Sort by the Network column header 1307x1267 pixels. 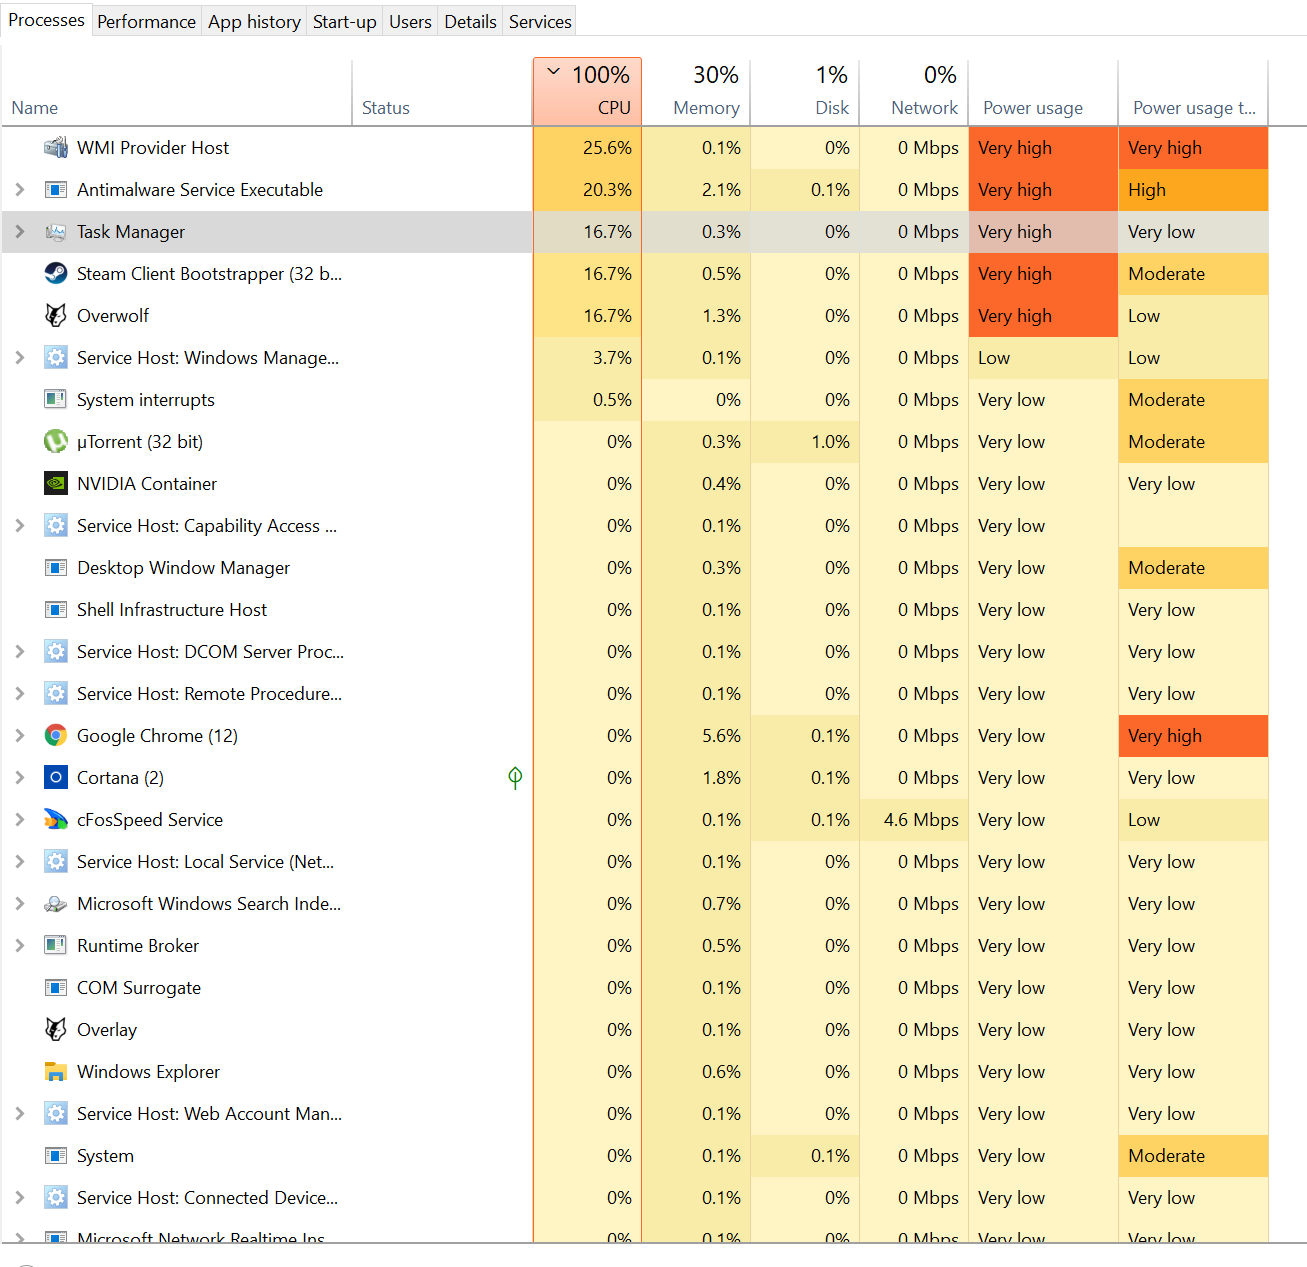tap(914, 92)
